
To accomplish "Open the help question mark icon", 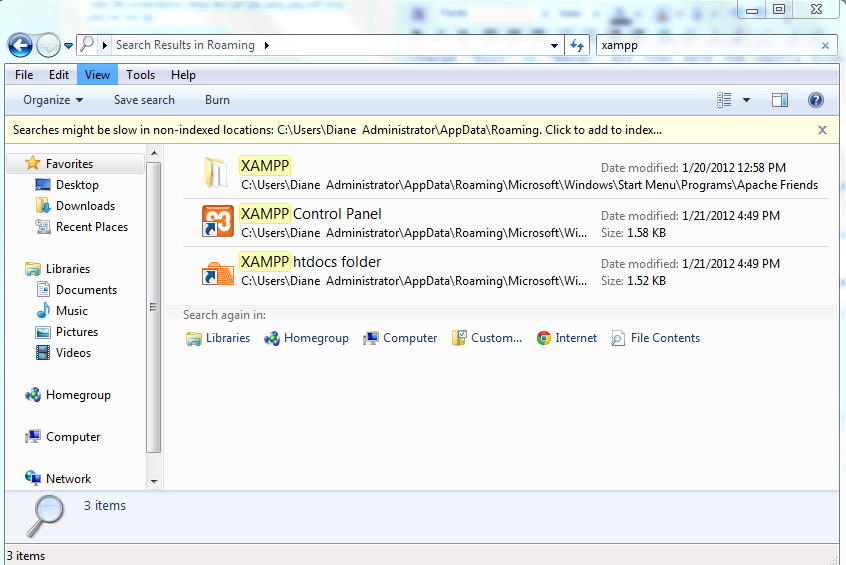I will pos(815,100).
